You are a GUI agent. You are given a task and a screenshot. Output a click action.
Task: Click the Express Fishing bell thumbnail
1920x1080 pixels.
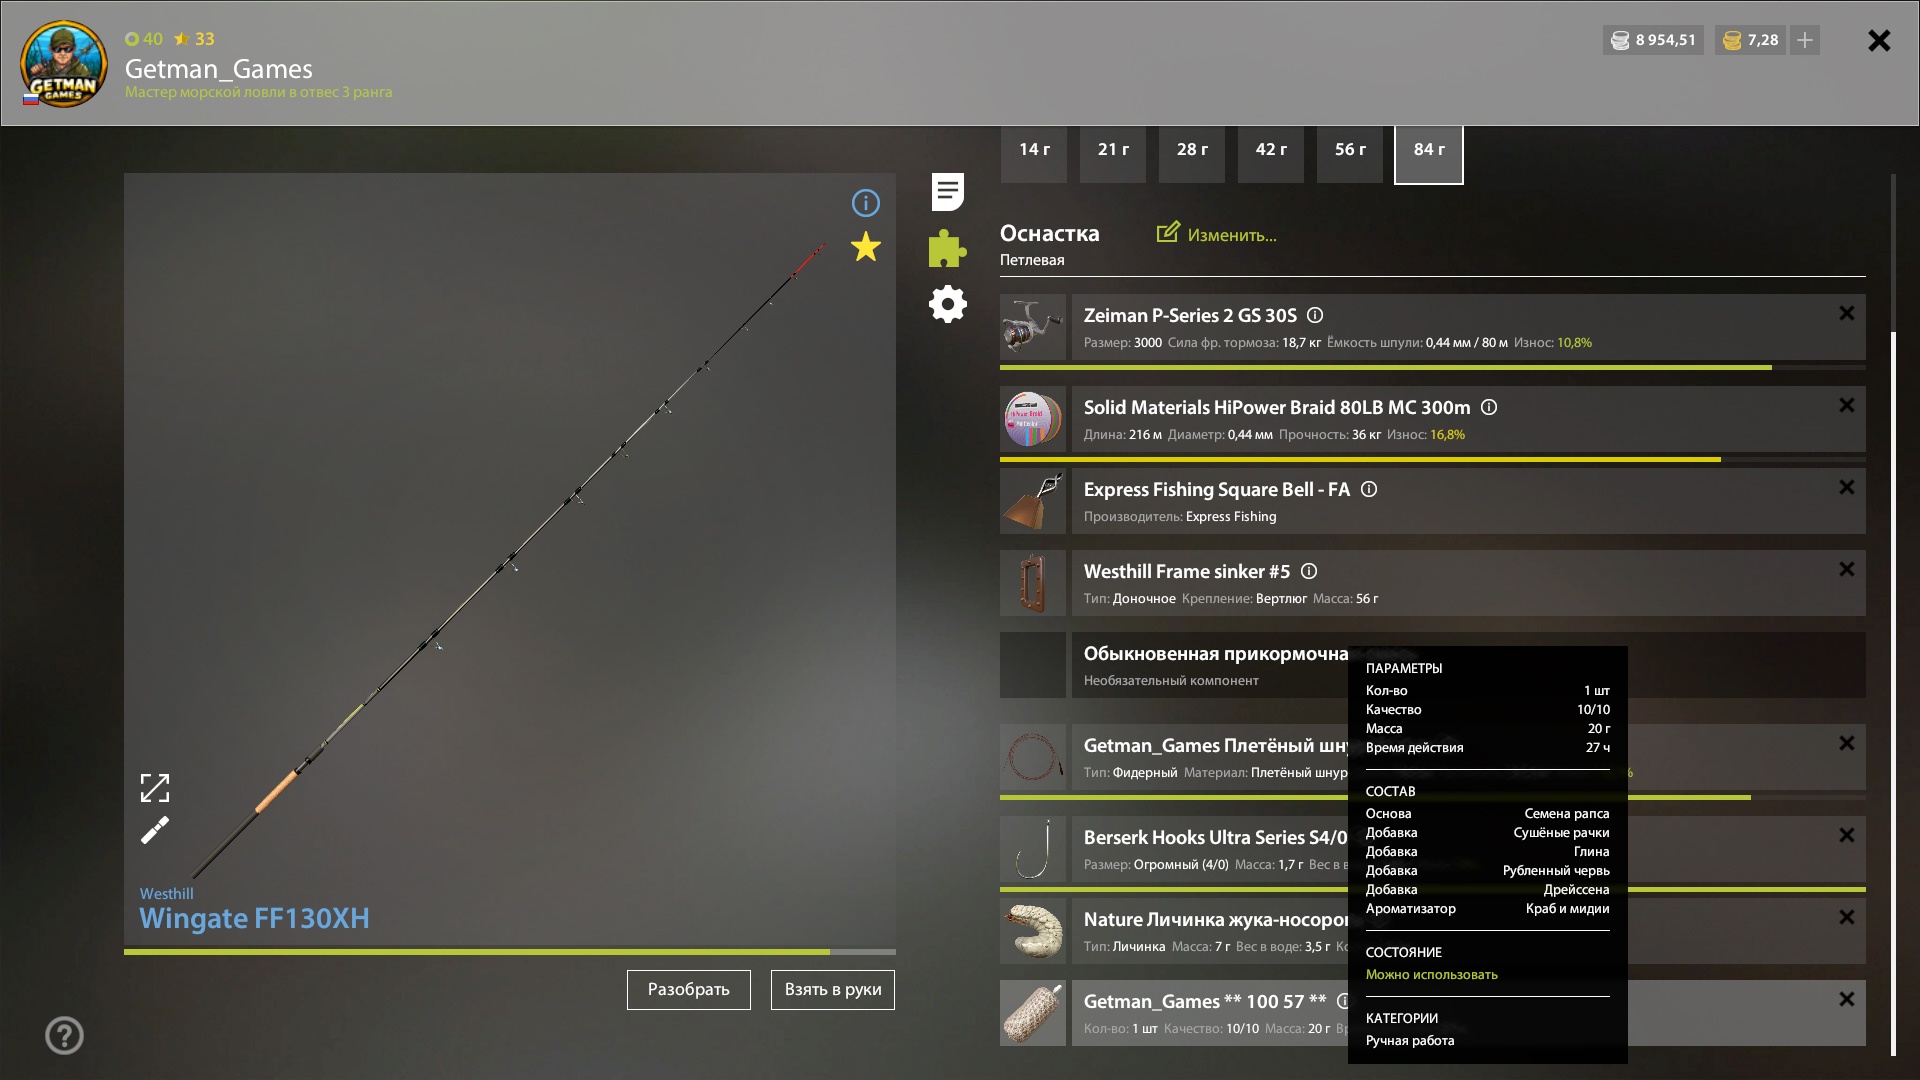click(x=1033, y=501)
